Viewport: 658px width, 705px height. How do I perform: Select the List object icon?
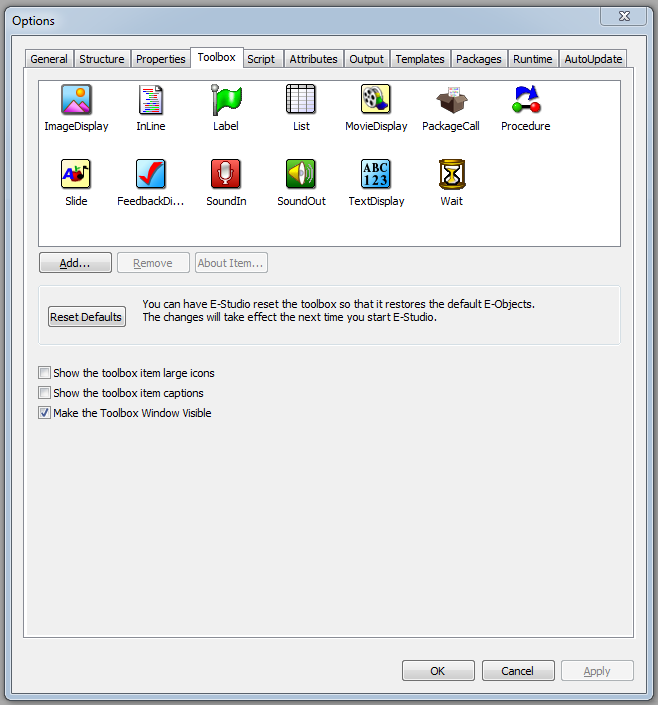[301, 99]
